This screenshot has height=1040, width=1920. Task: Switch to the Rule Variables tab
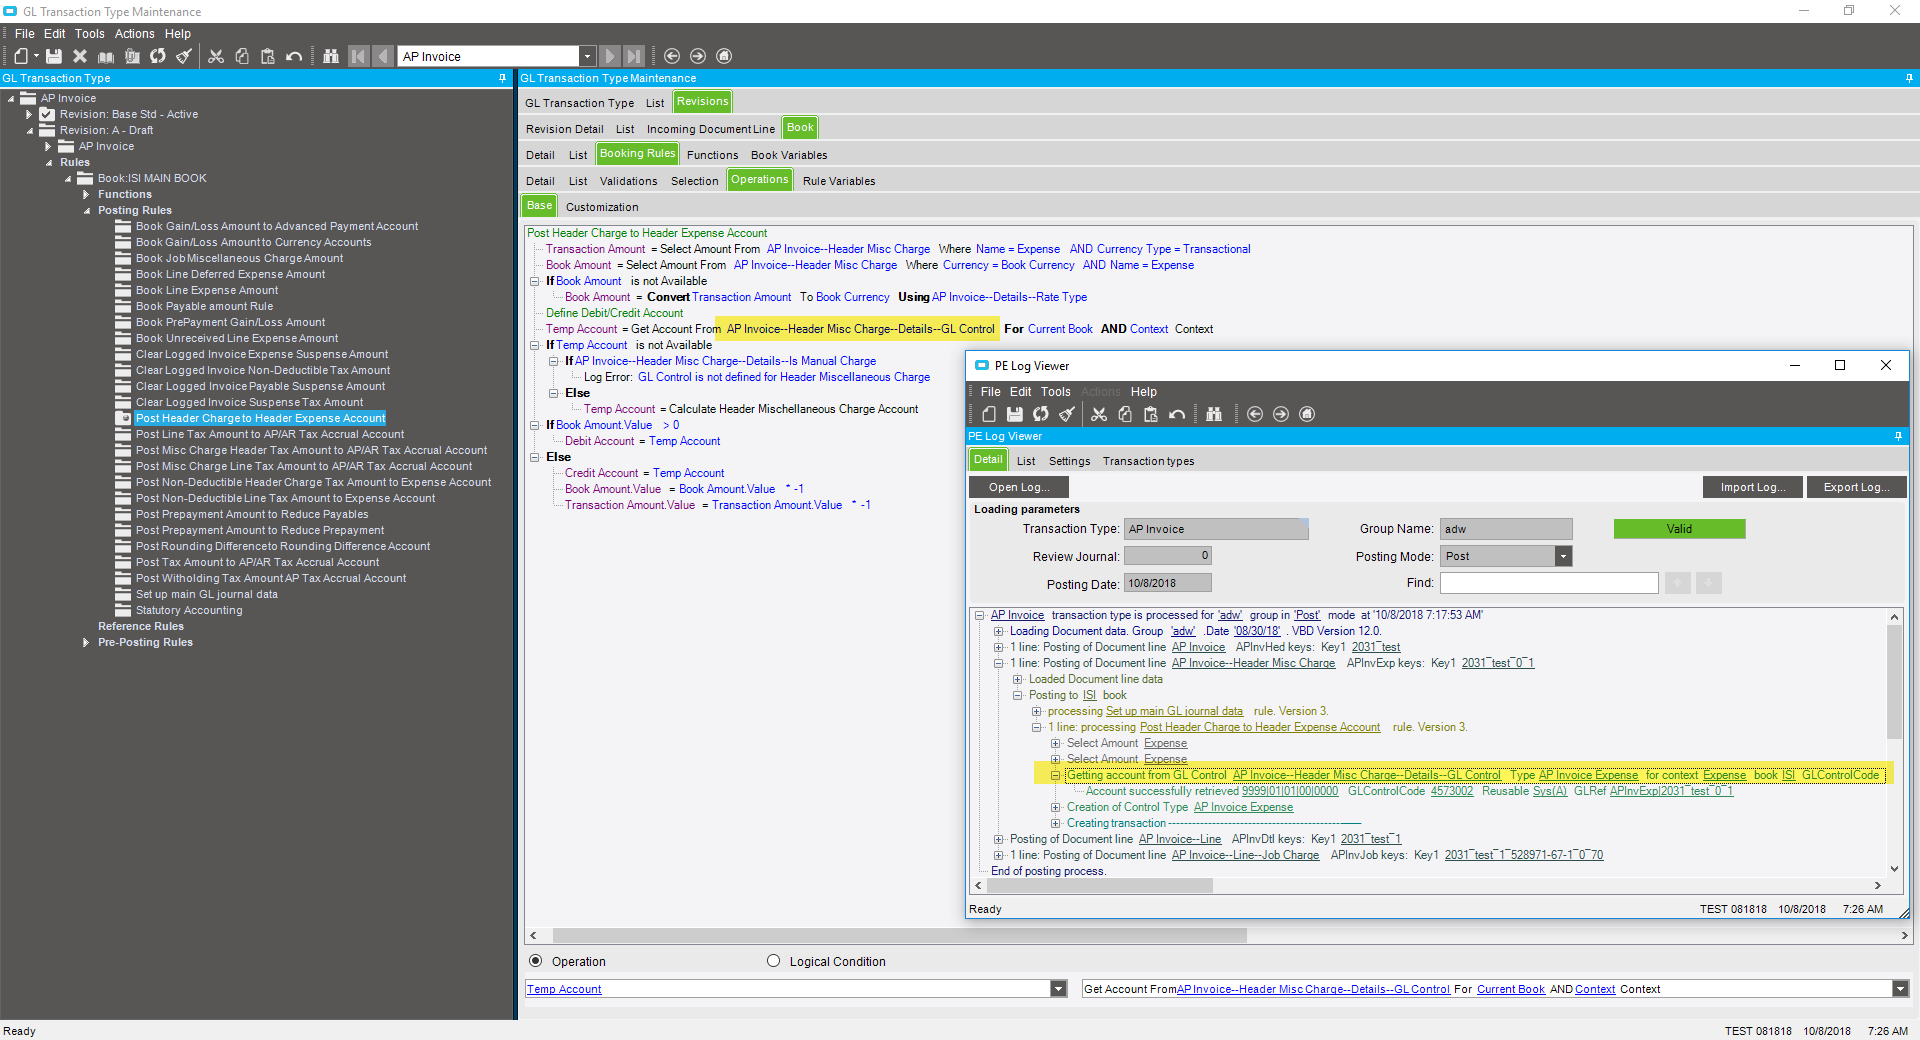(x=838, y=181)
